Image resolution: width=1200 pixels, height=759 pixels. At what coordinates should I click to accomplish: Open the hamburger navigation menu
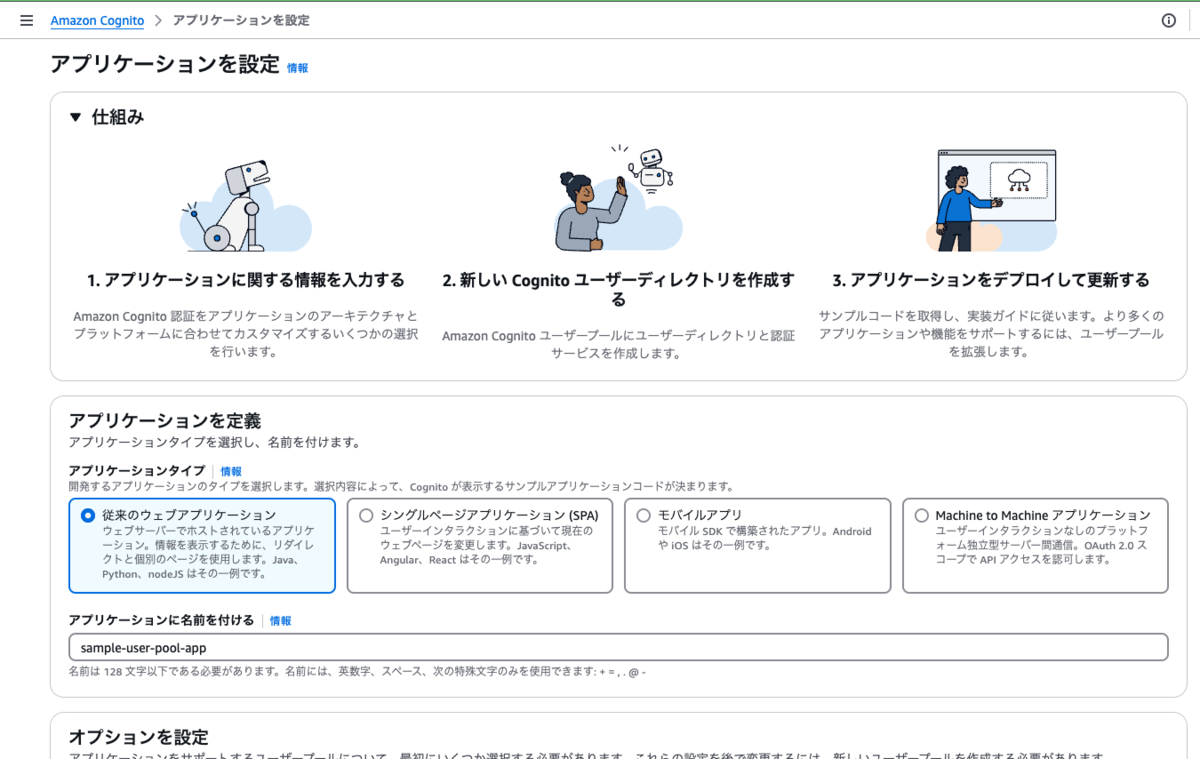[x=26, y=20]
